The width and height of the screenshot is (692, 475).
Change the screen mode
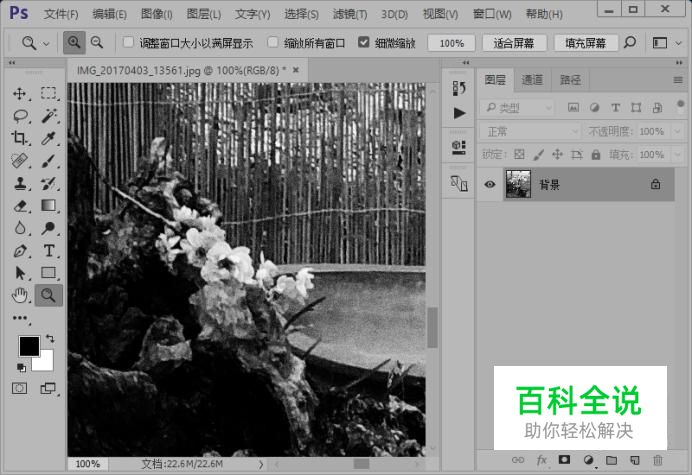point(48,388)
